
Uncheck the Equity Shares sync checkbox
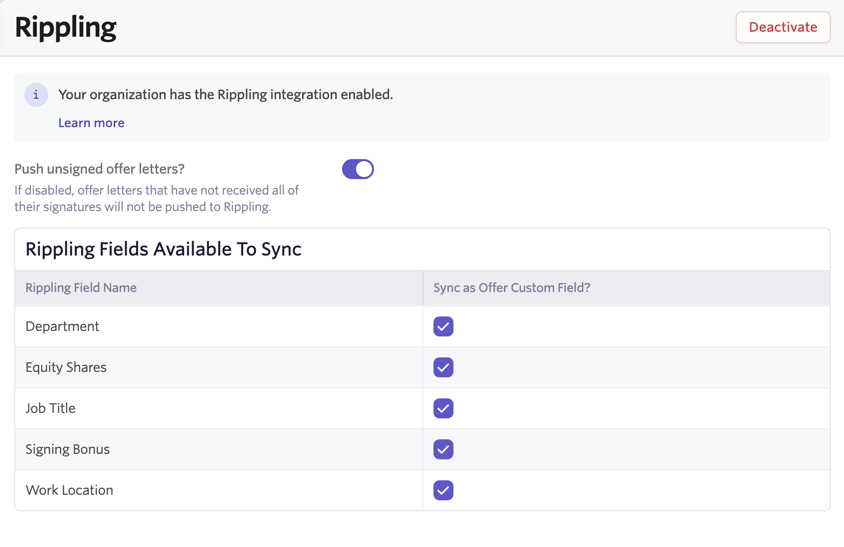click(443, 368)
